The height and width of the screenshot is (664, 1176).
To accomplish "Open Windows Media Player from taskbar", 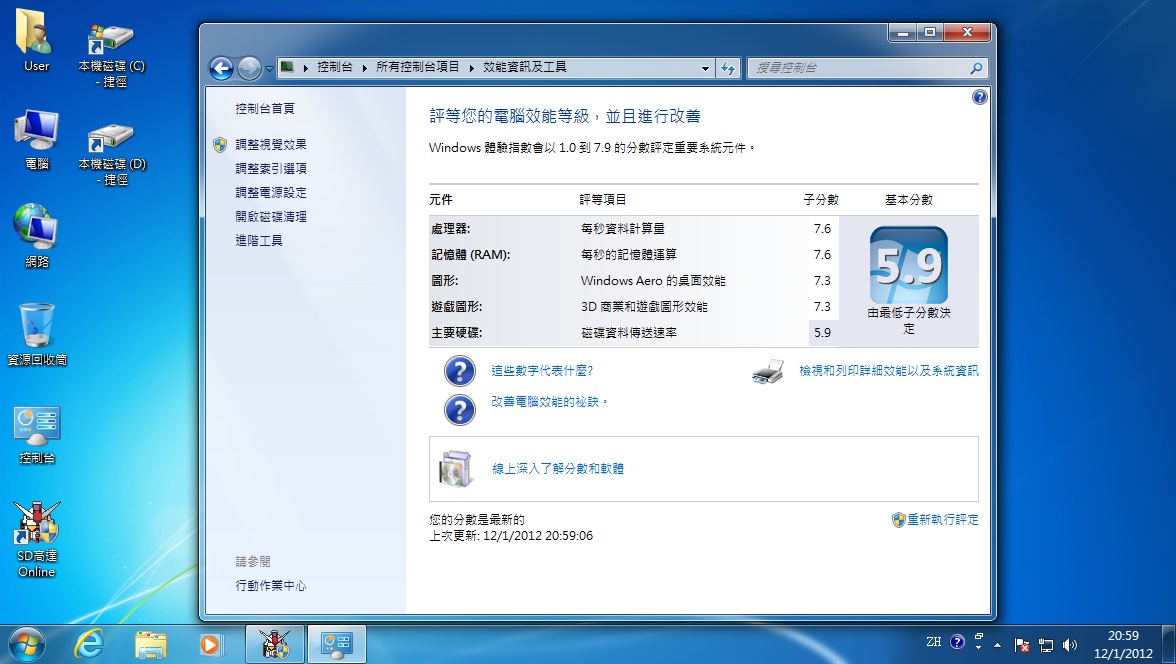I will coord(211,644).
